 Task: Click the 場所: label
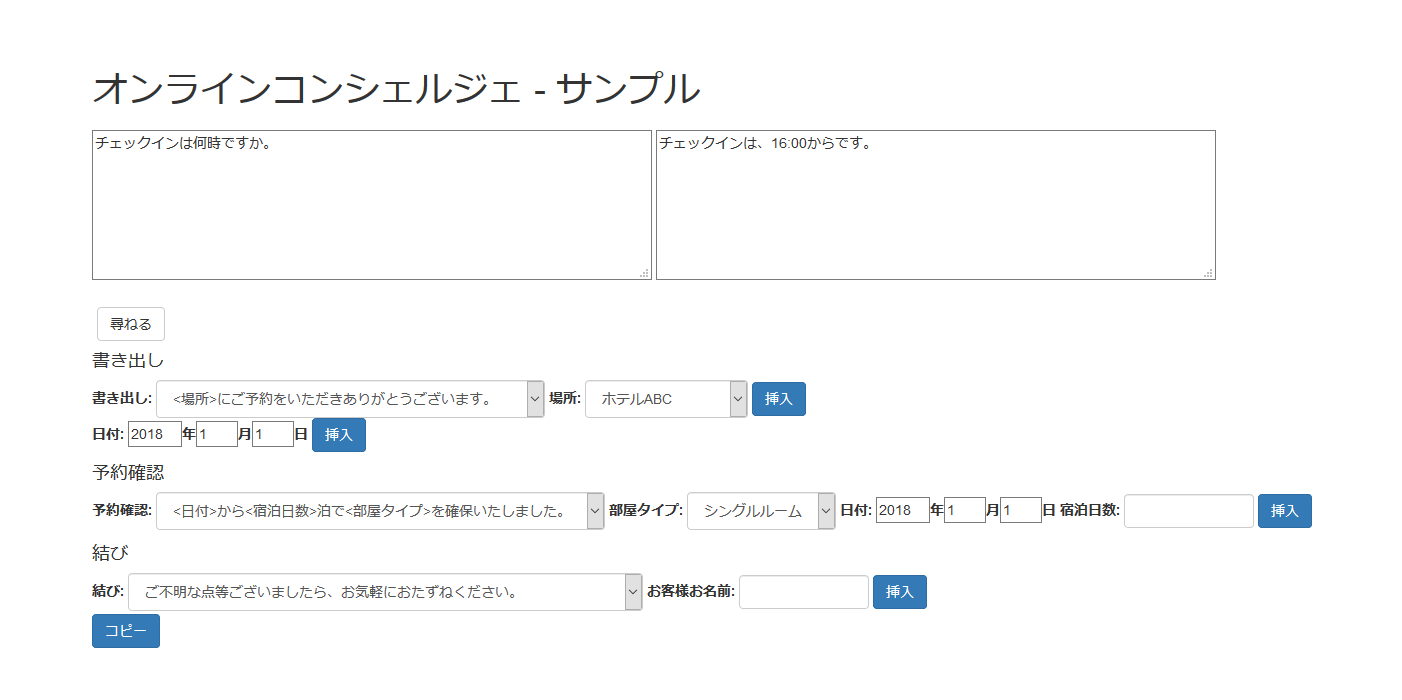pos(565,399)
